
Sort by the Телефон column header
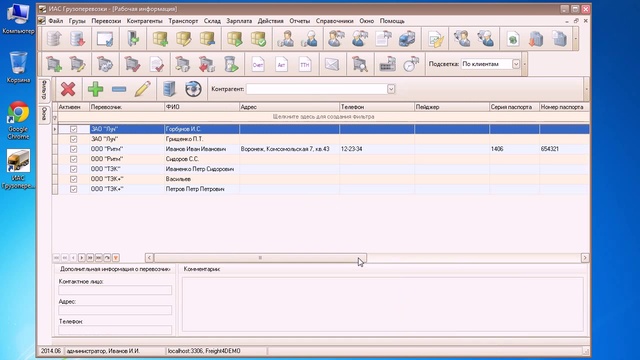pyautogui.click(x=377, y=107)
